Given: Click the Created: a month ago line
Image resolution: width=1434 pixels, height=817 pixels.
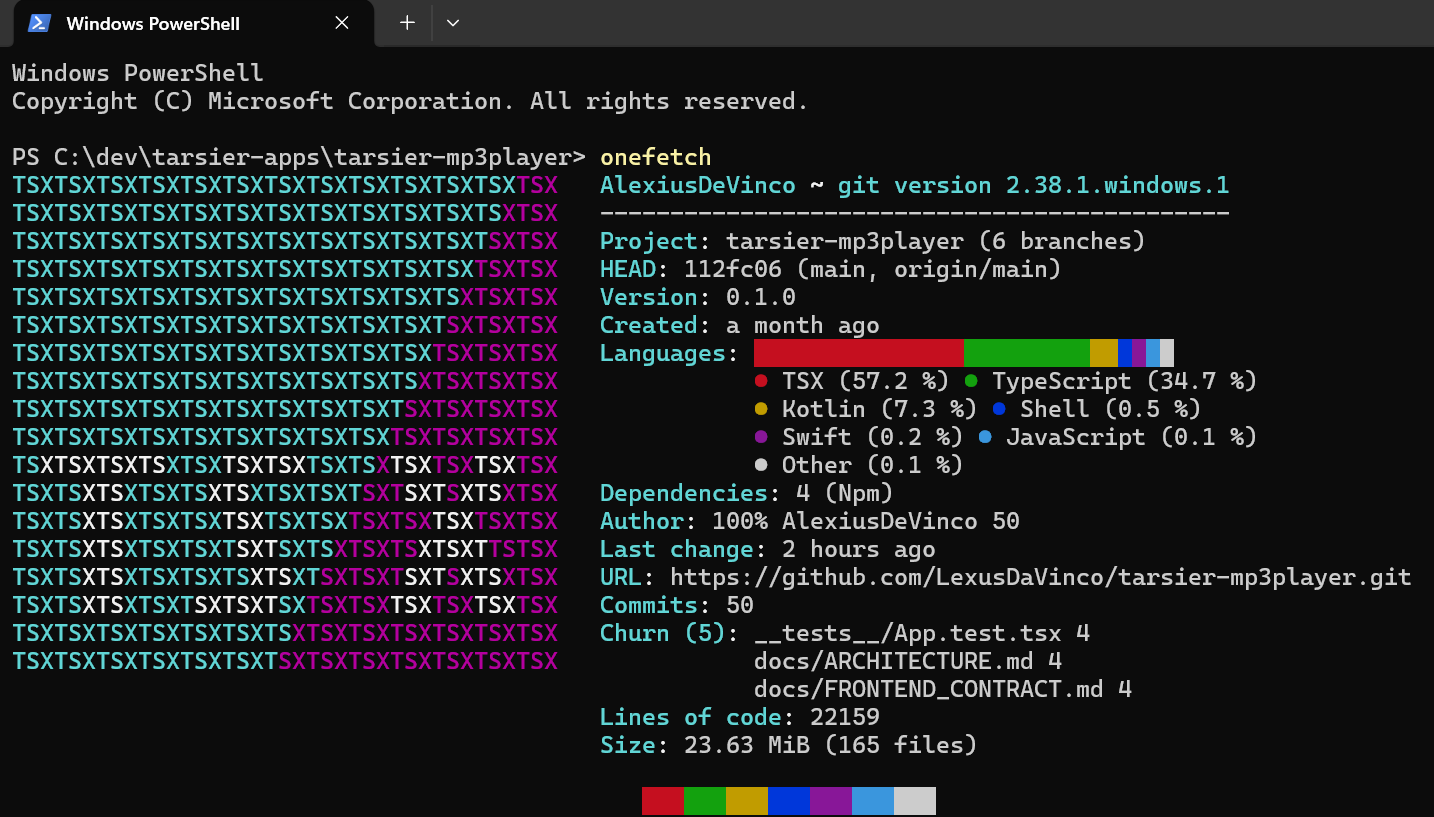Looking at the screenshot, I should (740, 325).
